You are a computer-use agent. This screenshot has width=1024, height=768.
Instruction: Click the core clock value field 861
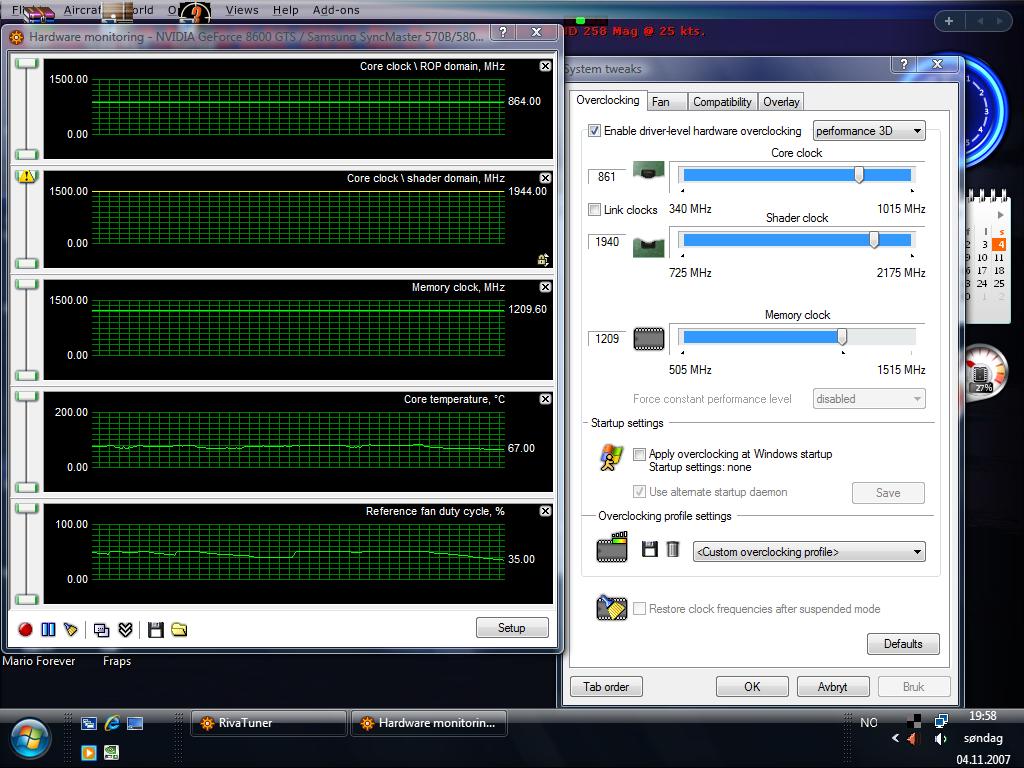(x=607, y=177)
